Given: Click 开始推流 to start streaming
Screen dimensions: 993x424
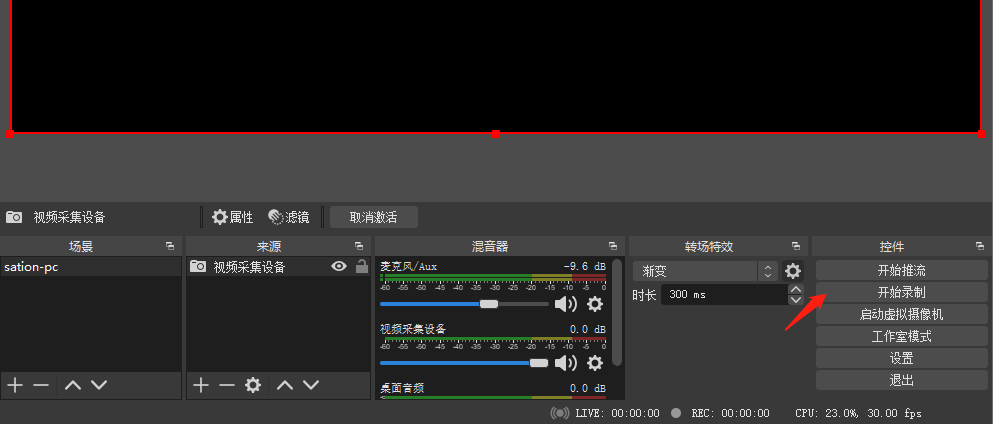Looking at the screenshot, I should (901, 271).
